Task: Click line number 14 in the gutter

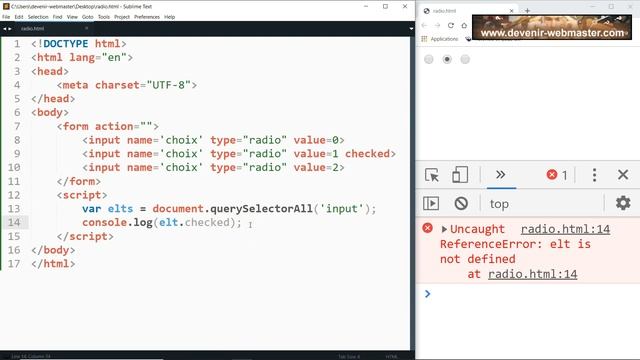Action: [14, 222]
